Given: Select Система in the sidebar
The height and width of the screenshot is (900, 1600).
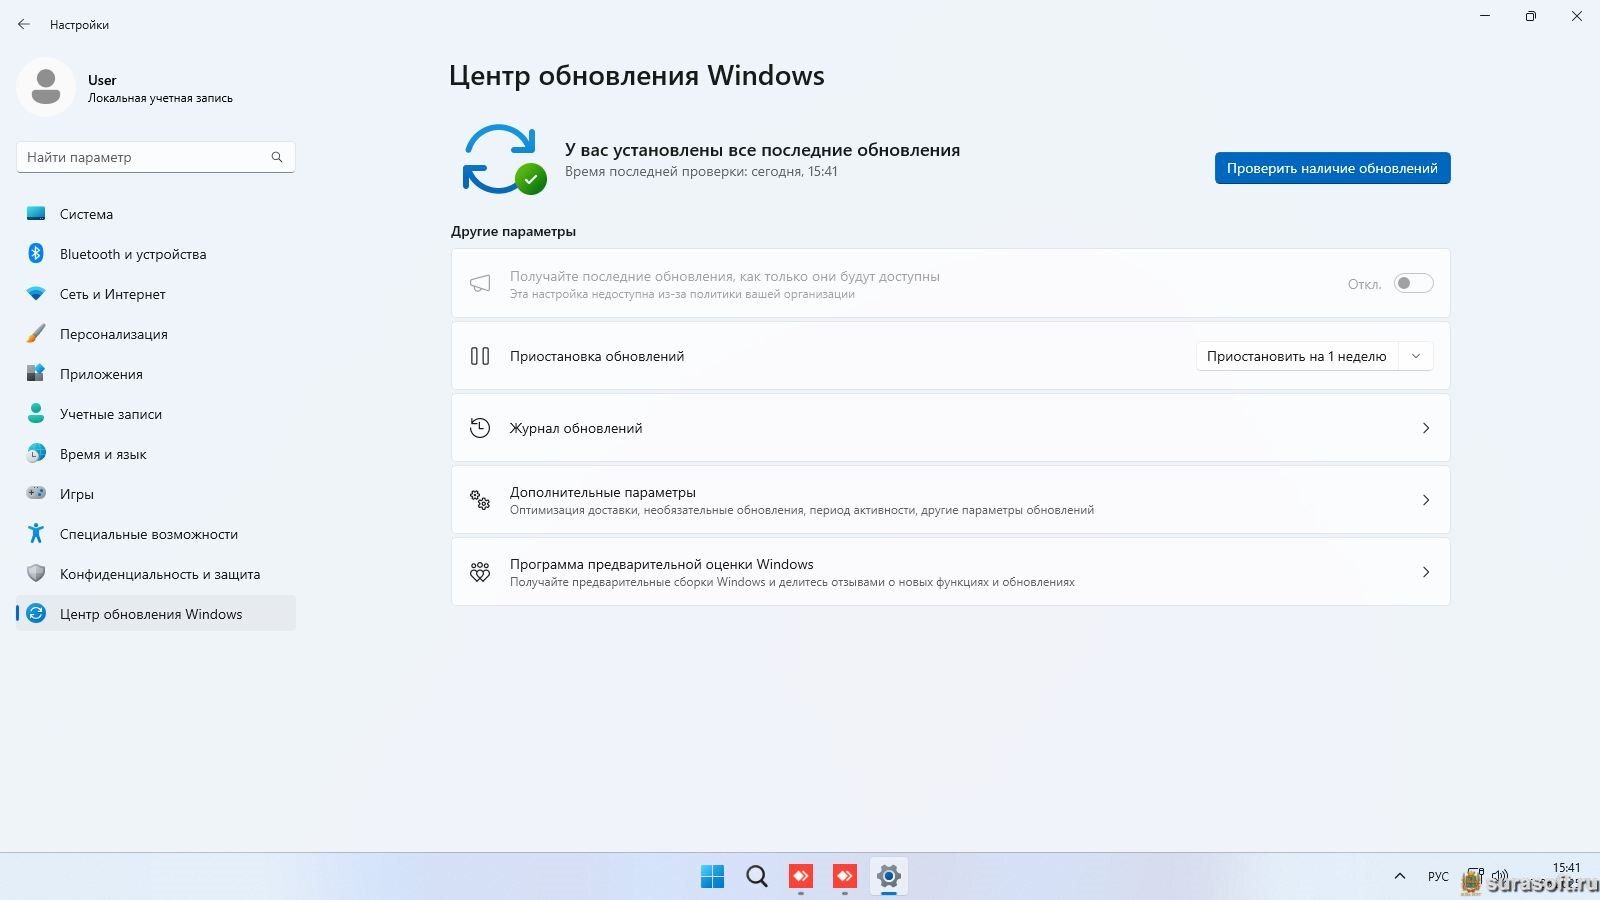Looking at the screenshot, I should point(156,213).
